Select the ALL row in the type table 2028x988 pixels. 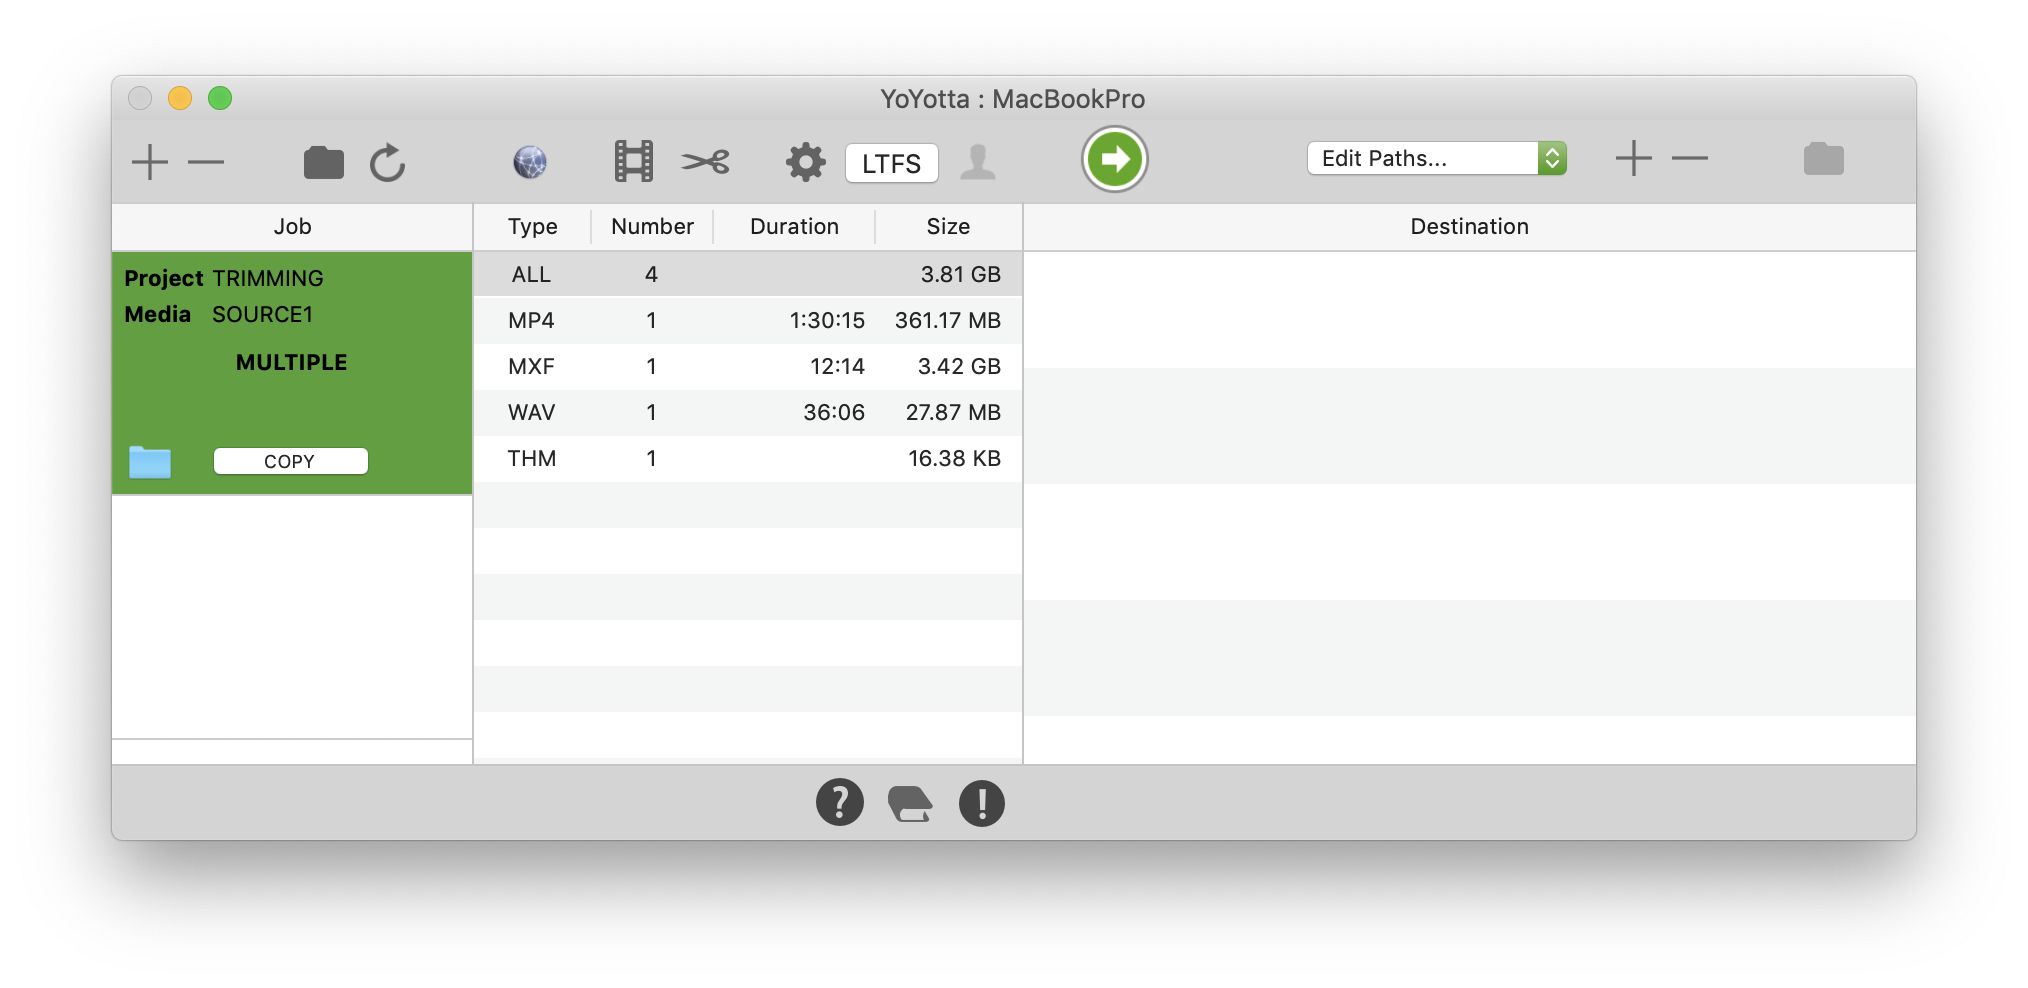point(748,275)
